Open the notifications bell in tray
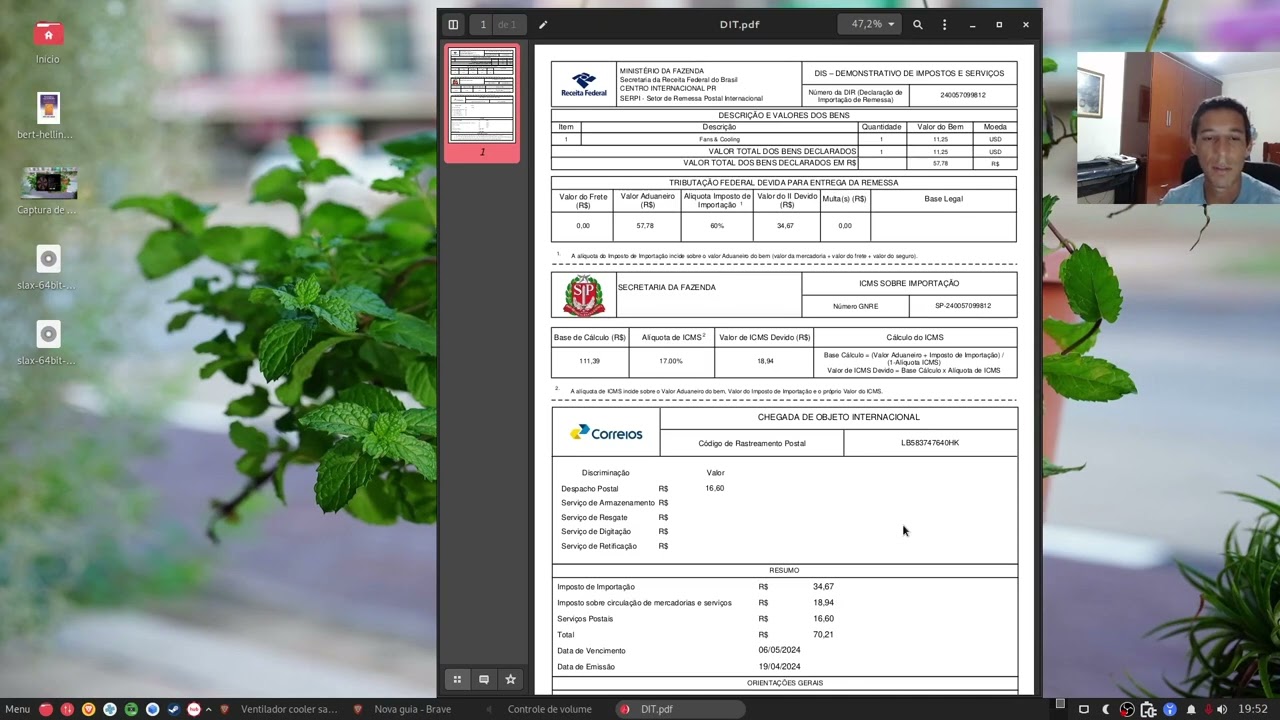The width and height of the screenshot is (1280, 720). pos(1191,709)
